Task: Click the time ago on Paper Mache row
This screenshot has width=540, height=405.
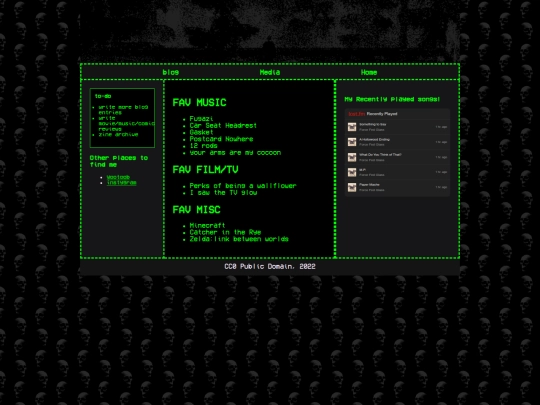Action: coord(441,187)
